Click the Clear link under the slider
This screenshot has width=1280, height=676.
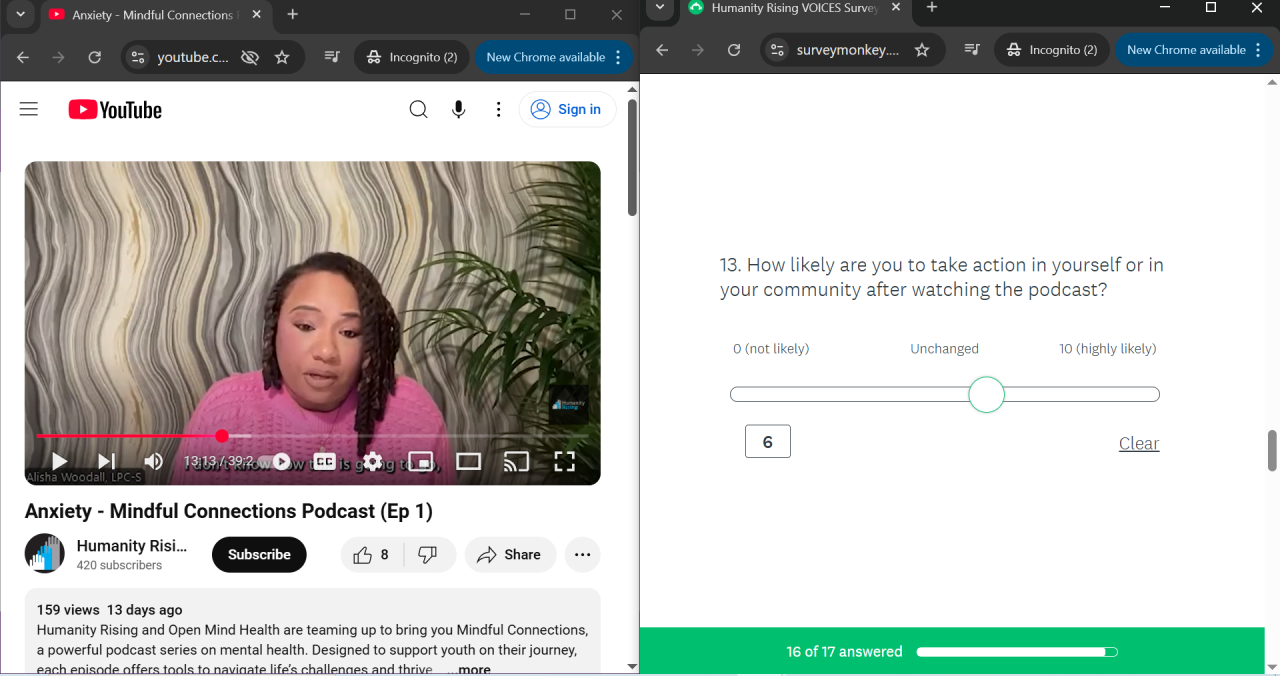tap(1138, 444)
